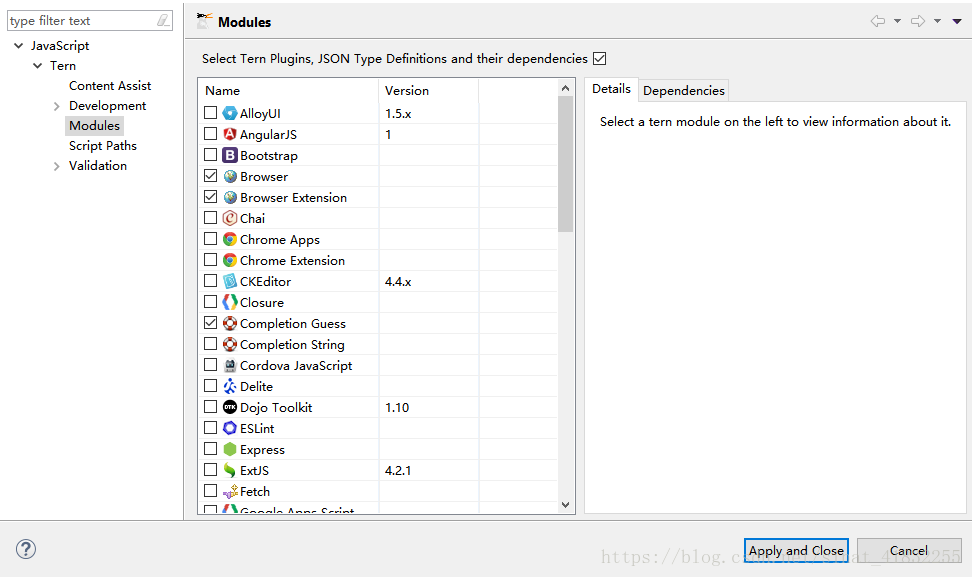The image size is (972, 577).
Task: Check the ESLint module checkbox
Action: point(211,428)
